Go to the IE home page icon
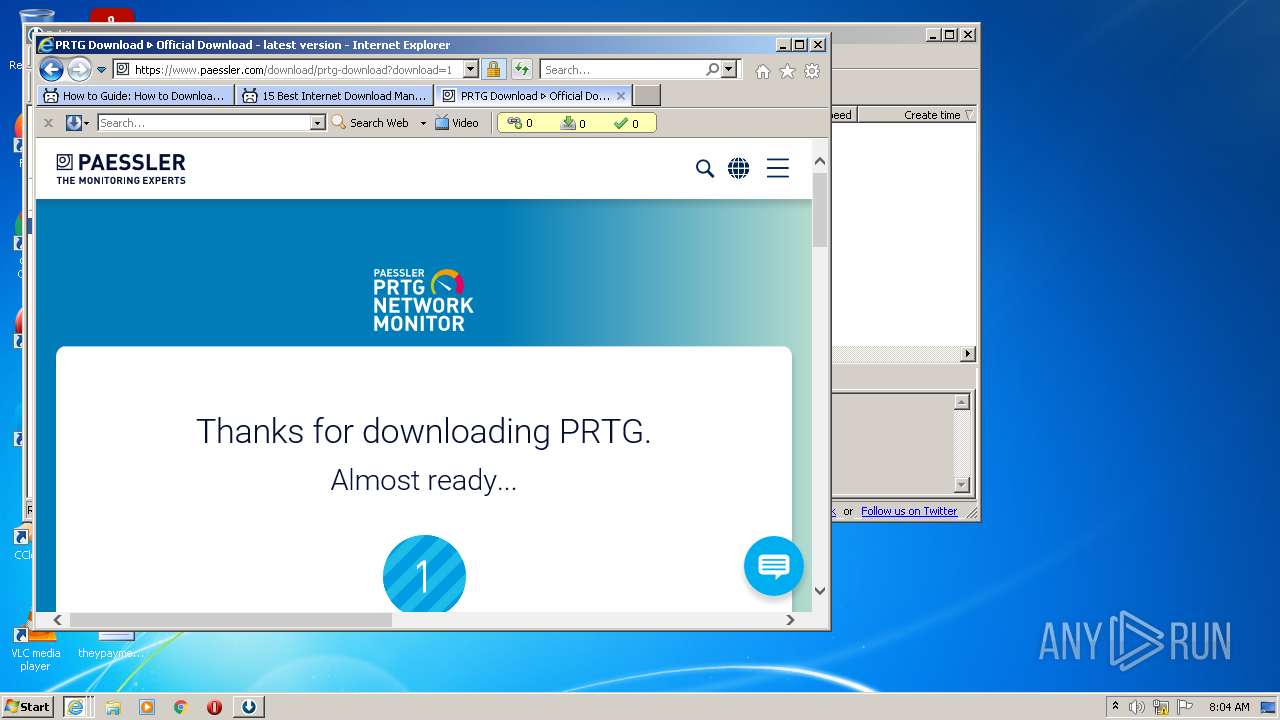 click(x=763, y=71)
